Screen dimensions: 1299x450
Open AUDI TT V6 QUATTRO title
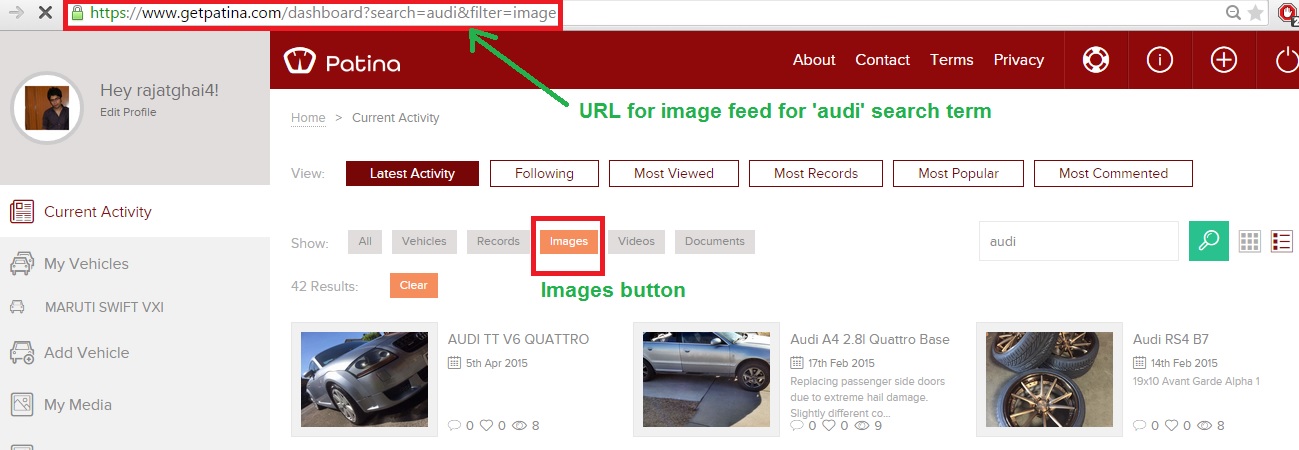pyautogui.click(x=518, y=339)
